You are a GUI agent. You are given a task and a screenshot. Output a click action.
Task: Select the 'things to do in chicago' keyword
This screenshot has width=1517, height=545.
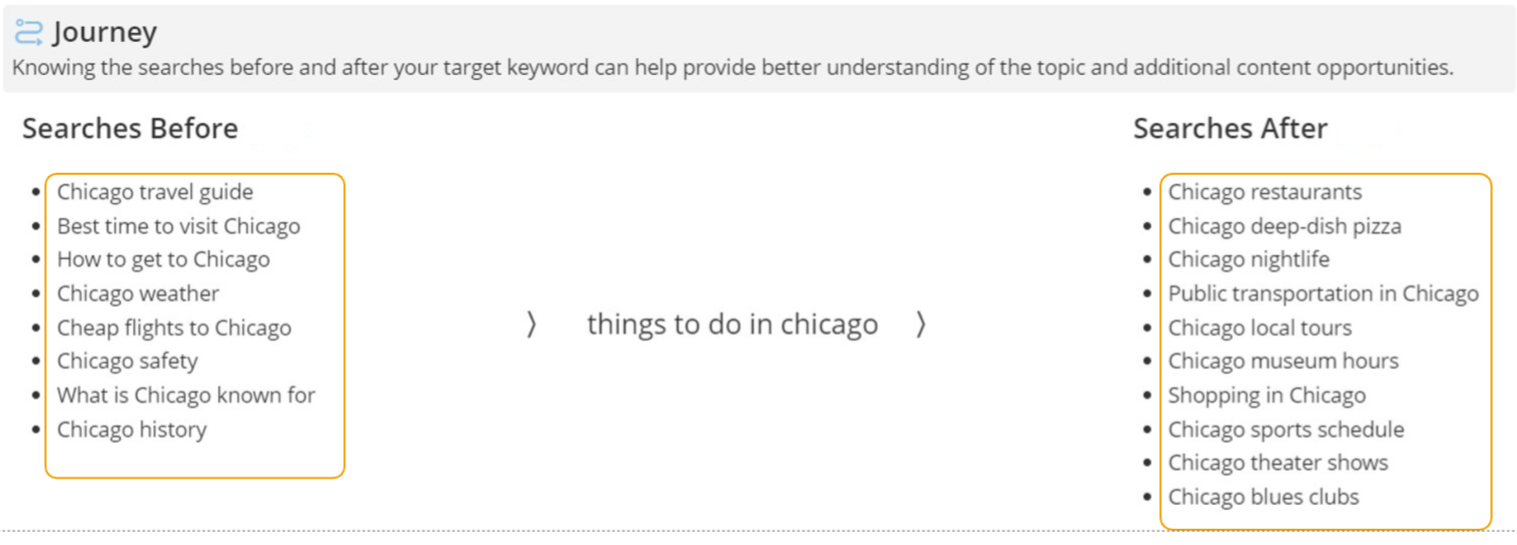click(732, 324)
